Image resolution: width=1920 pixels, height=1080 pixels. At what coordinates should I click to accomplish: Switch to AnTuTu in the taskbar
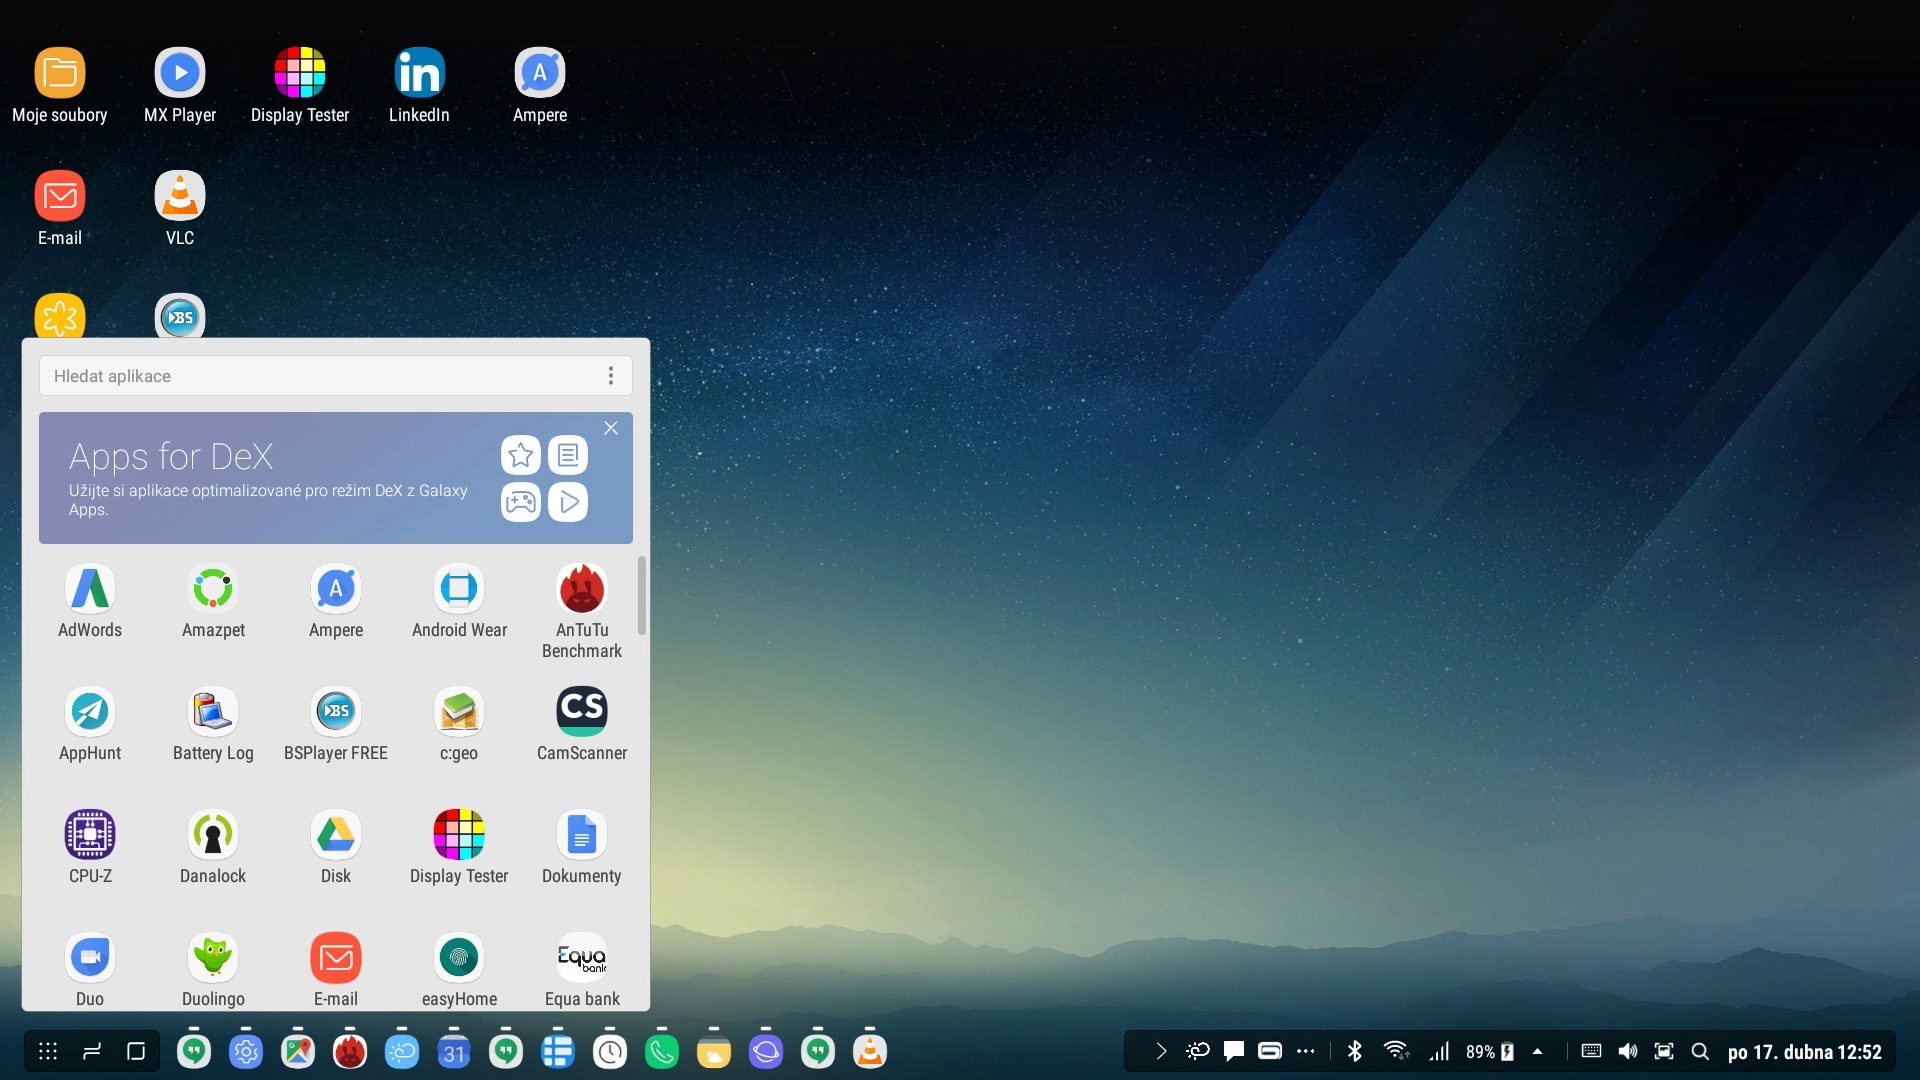point(350,1051)
